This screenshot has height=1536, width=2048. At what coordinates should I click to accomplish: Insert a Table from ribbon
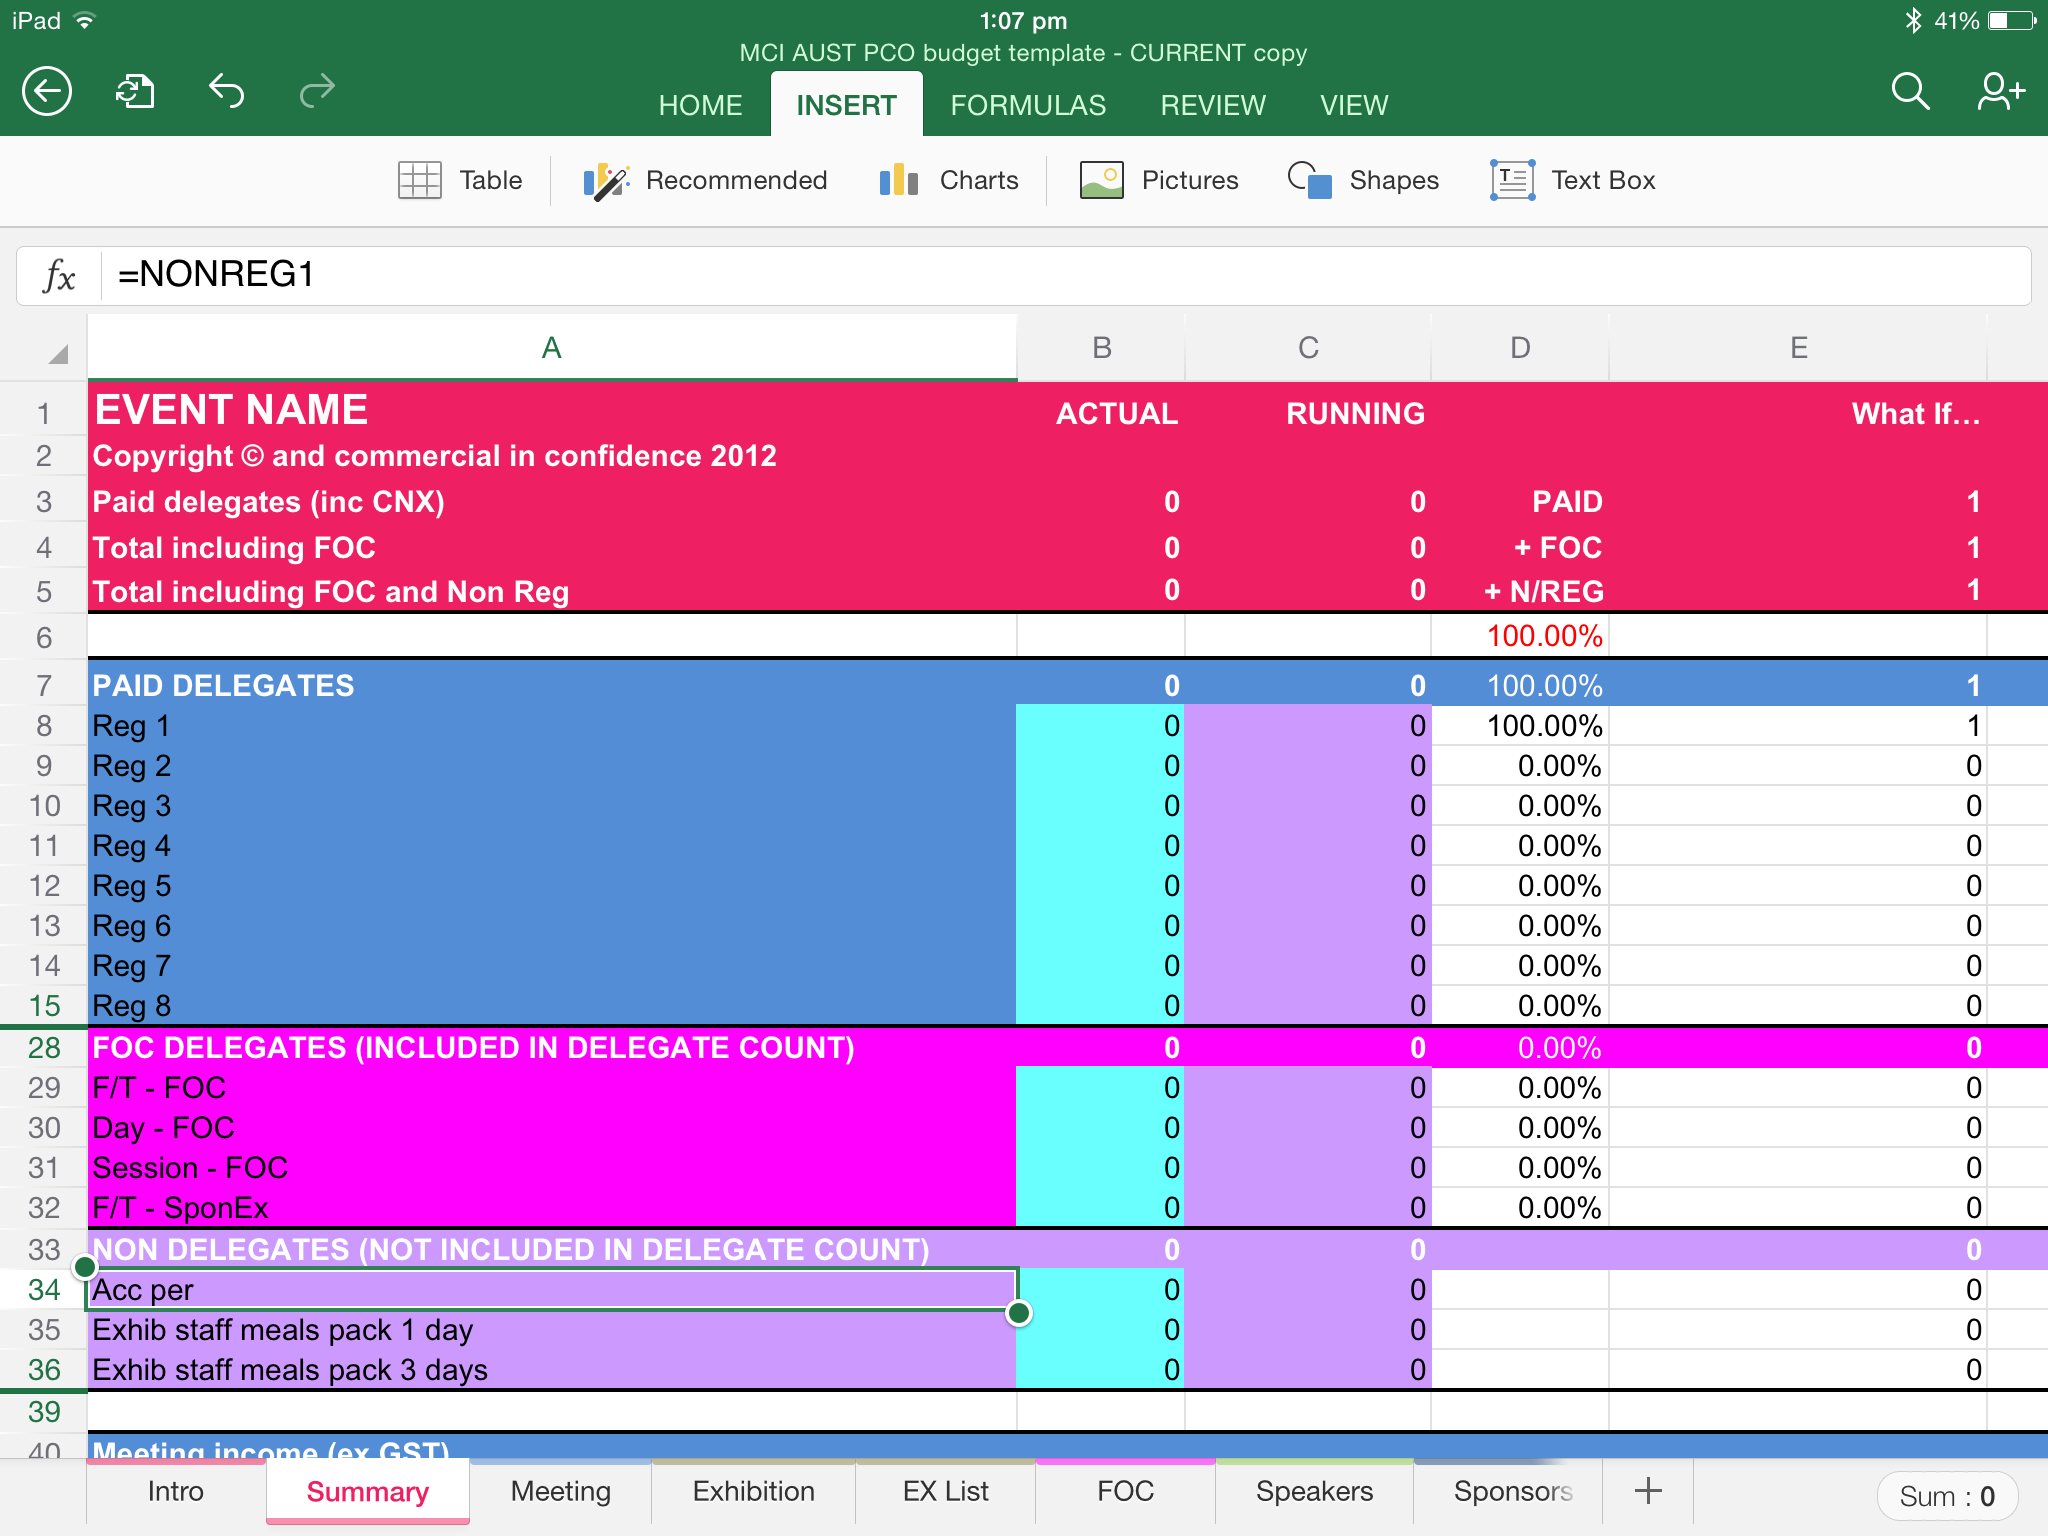tap(461, 180)
